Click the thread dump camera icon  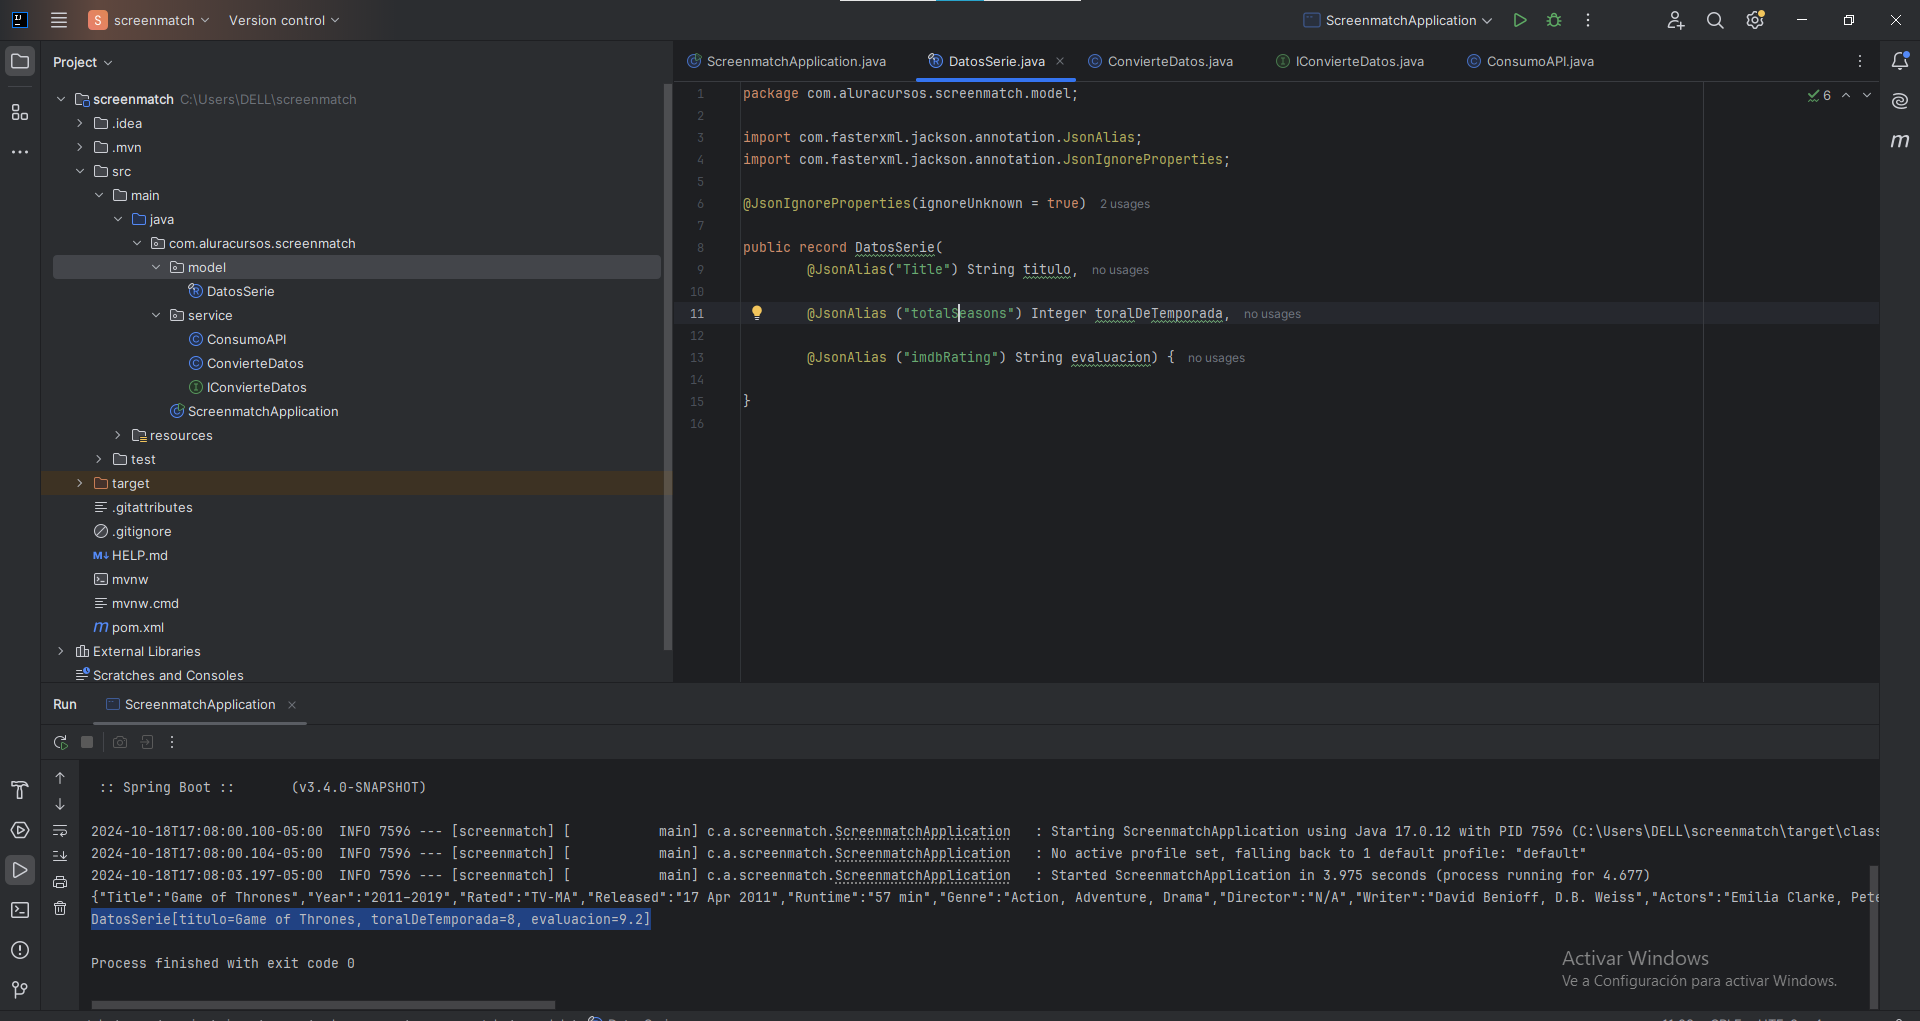click(x=120, y=742)
